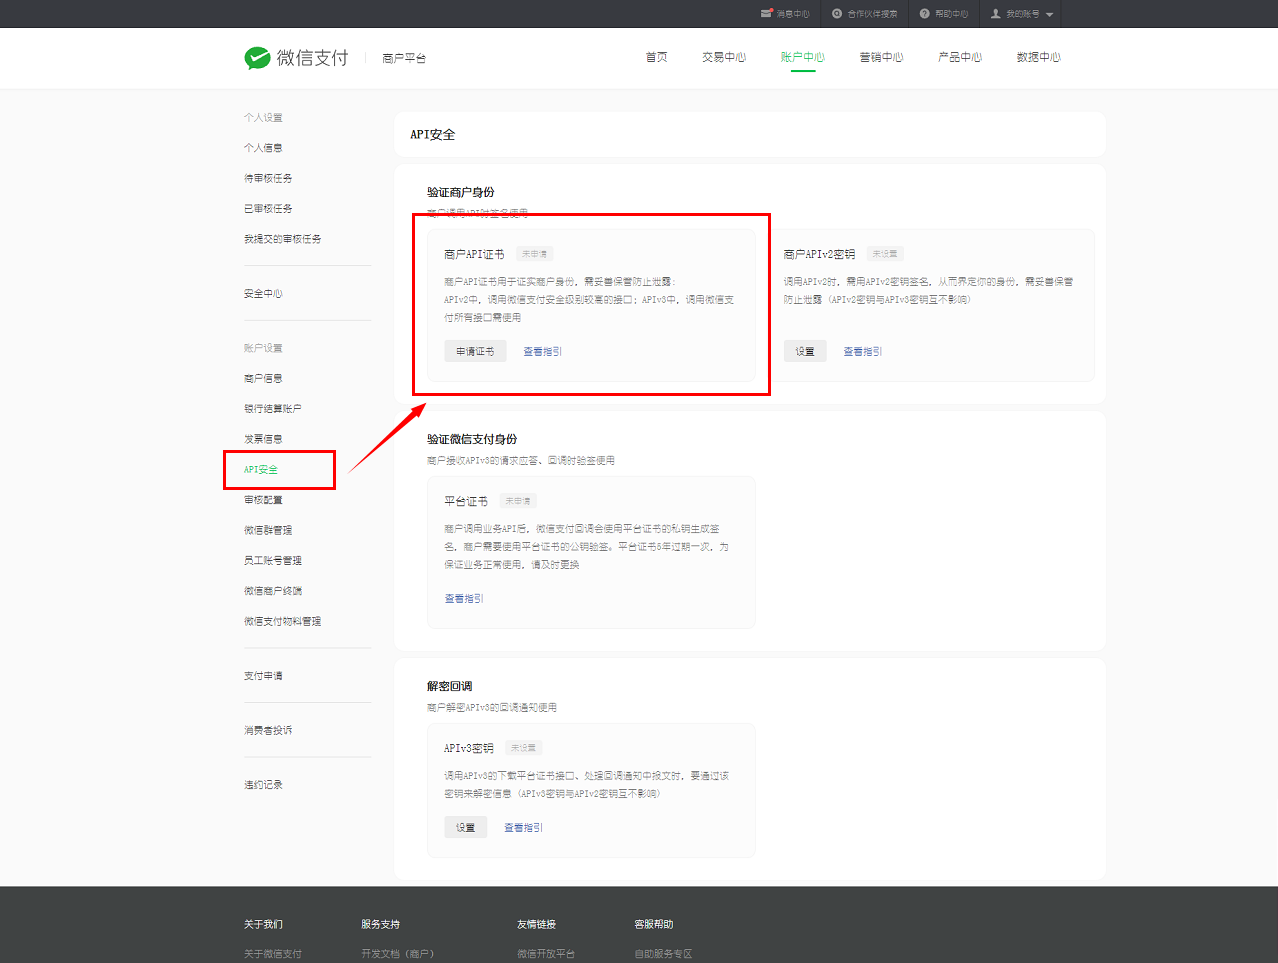
Task: Open 员工账号管理 in the sidebar
Action: (x=273, y=561)
